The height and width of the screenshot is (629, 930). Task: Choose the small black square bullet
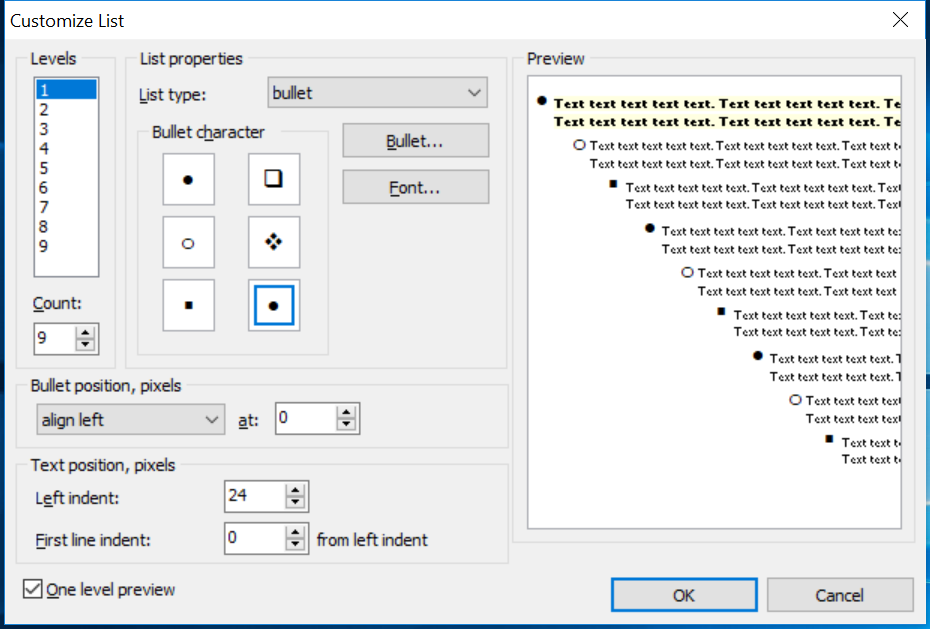188,305
